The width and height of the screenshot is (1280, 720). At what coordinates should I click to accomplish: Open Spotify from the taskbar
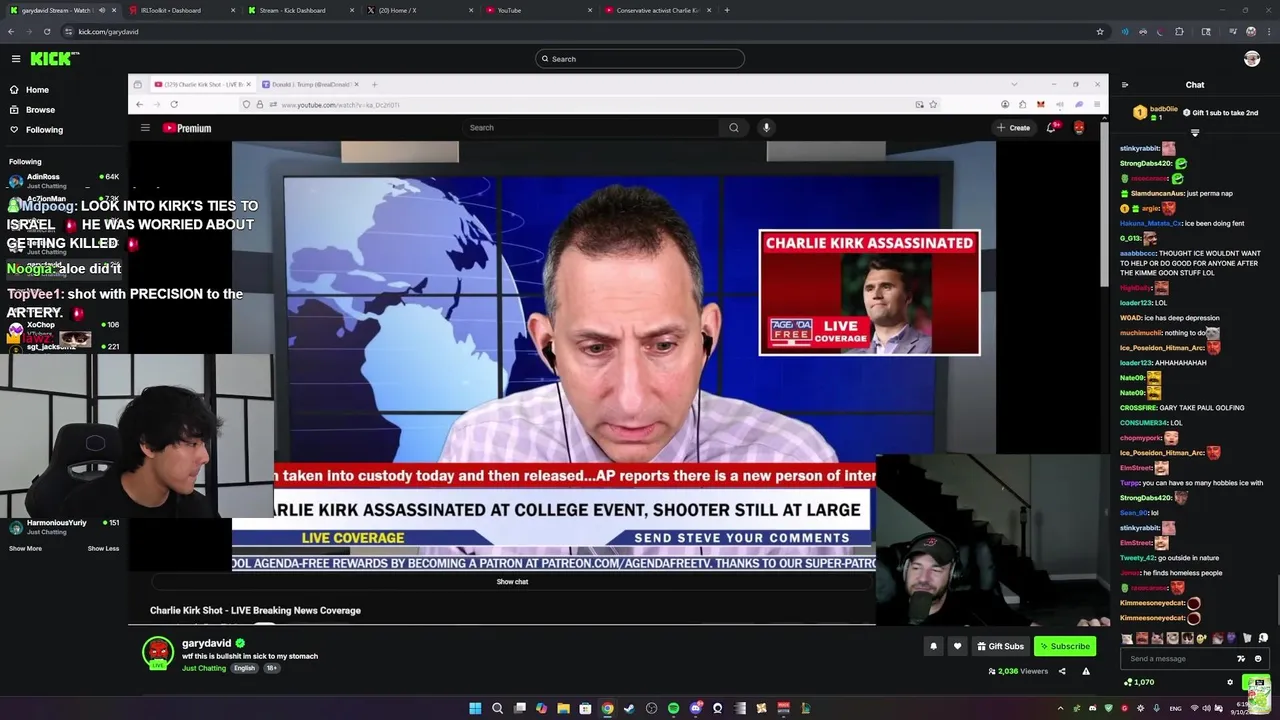pyautogui.click(x=673, y=708)
